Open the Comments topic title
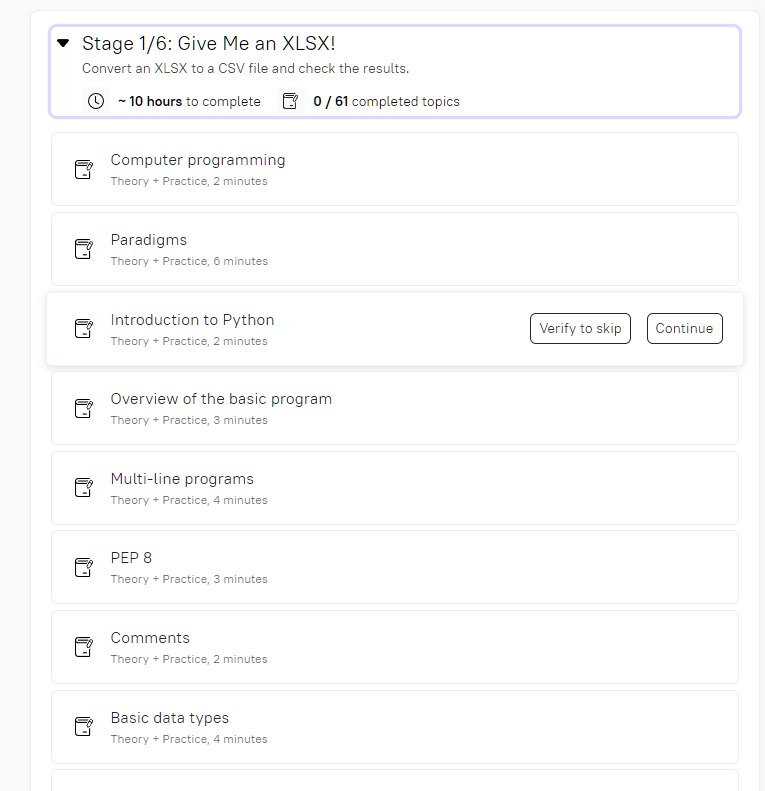This screenshot has width=765, height=791. click(150, 638)
